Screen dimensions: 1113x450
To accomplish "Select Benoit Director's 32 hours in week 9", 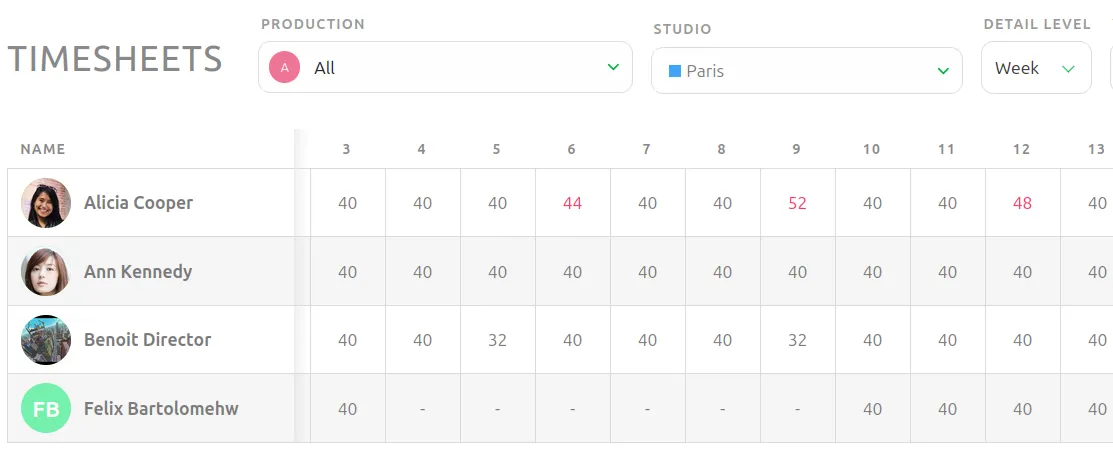I will (x=797, y=340).
